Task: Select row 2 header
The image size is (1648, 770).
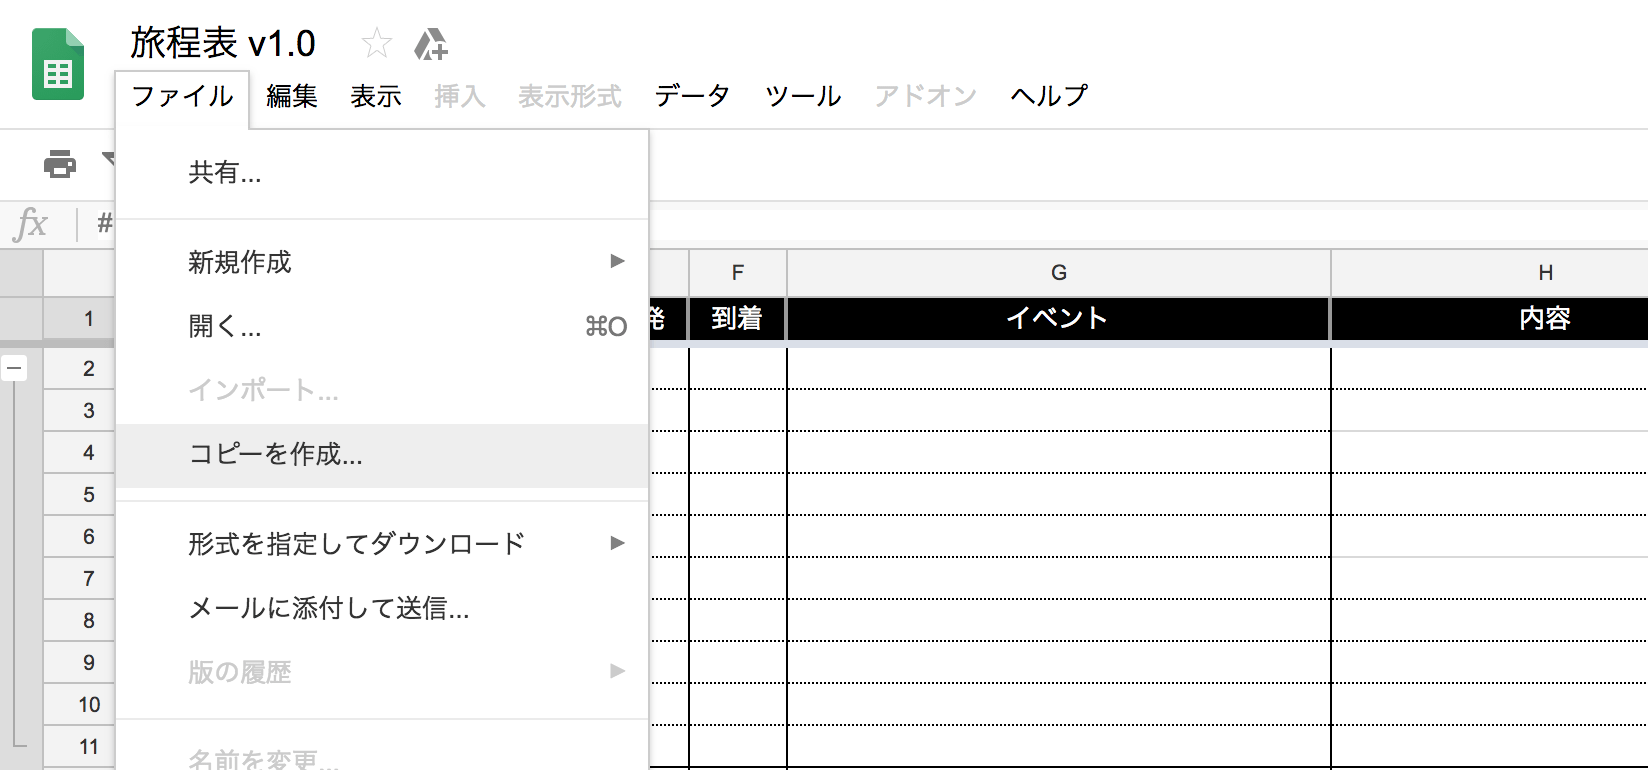Action: point(79,369)
